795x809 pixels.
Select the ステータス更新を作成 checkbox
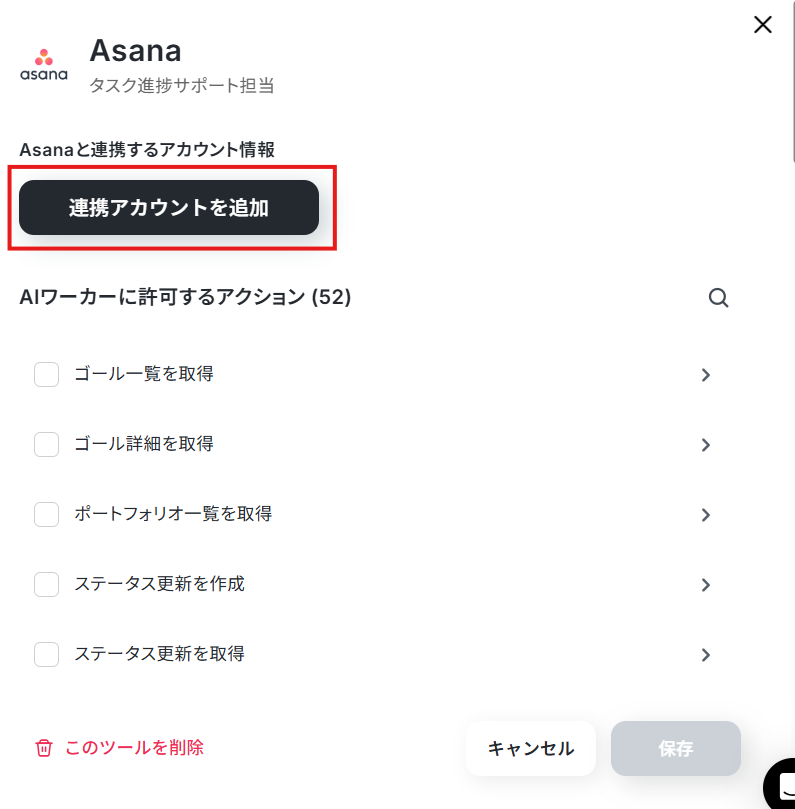[x=47, y=584]
